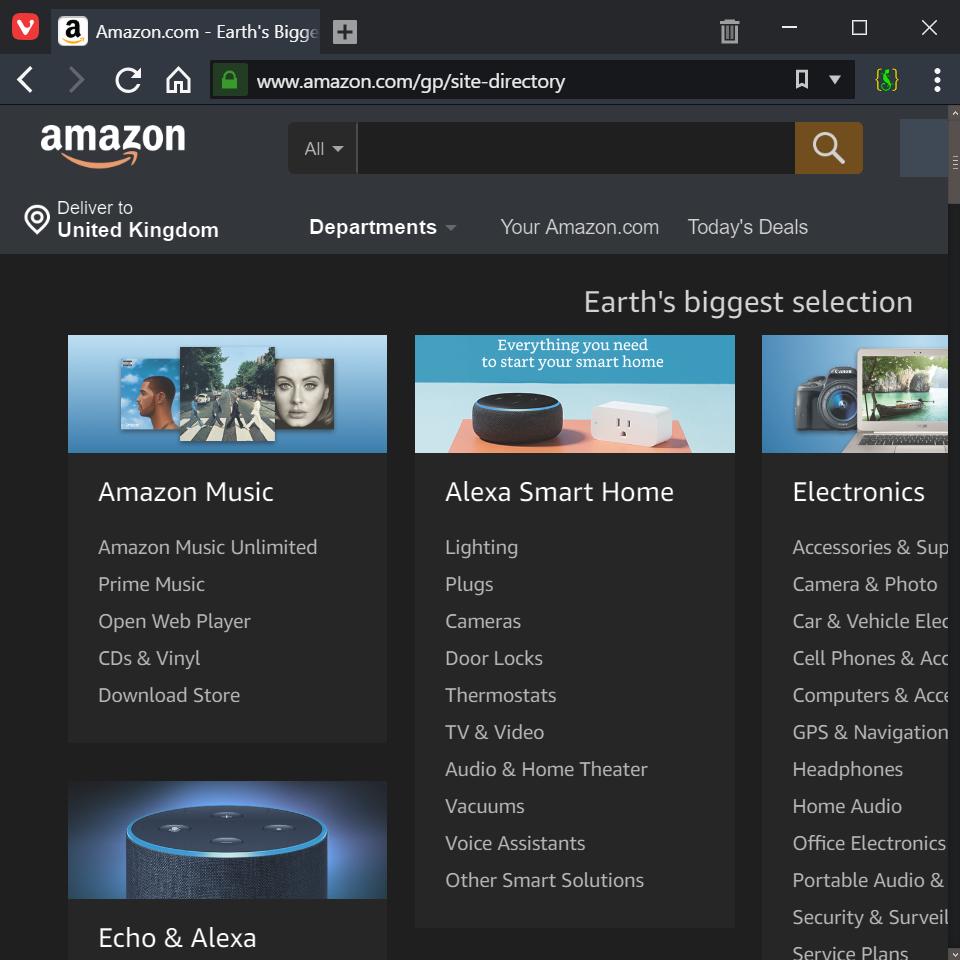Open the Open Web Player link
The image size is (960, 960).
pyautogui.click(x=174, y=621)
